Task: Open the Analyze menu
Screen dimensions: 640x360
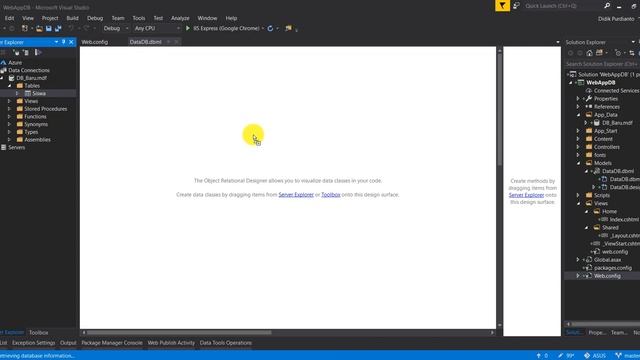Action: tap(180, 18)
